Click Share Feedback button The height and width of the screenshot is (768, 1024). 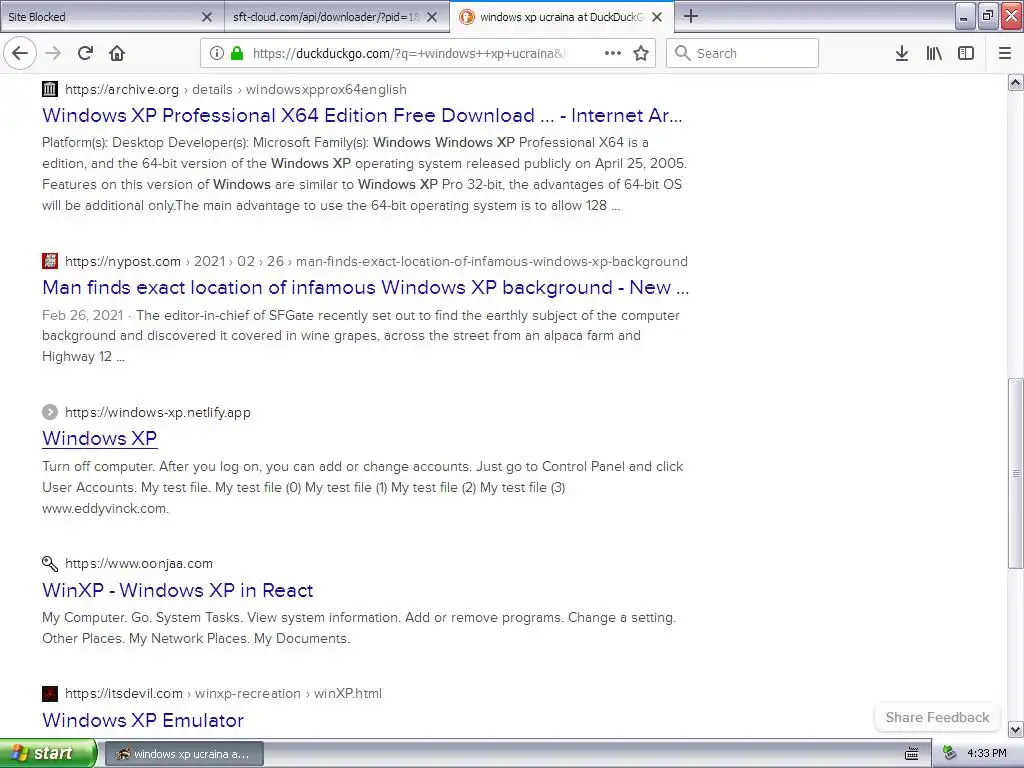(x=937, y=717)
